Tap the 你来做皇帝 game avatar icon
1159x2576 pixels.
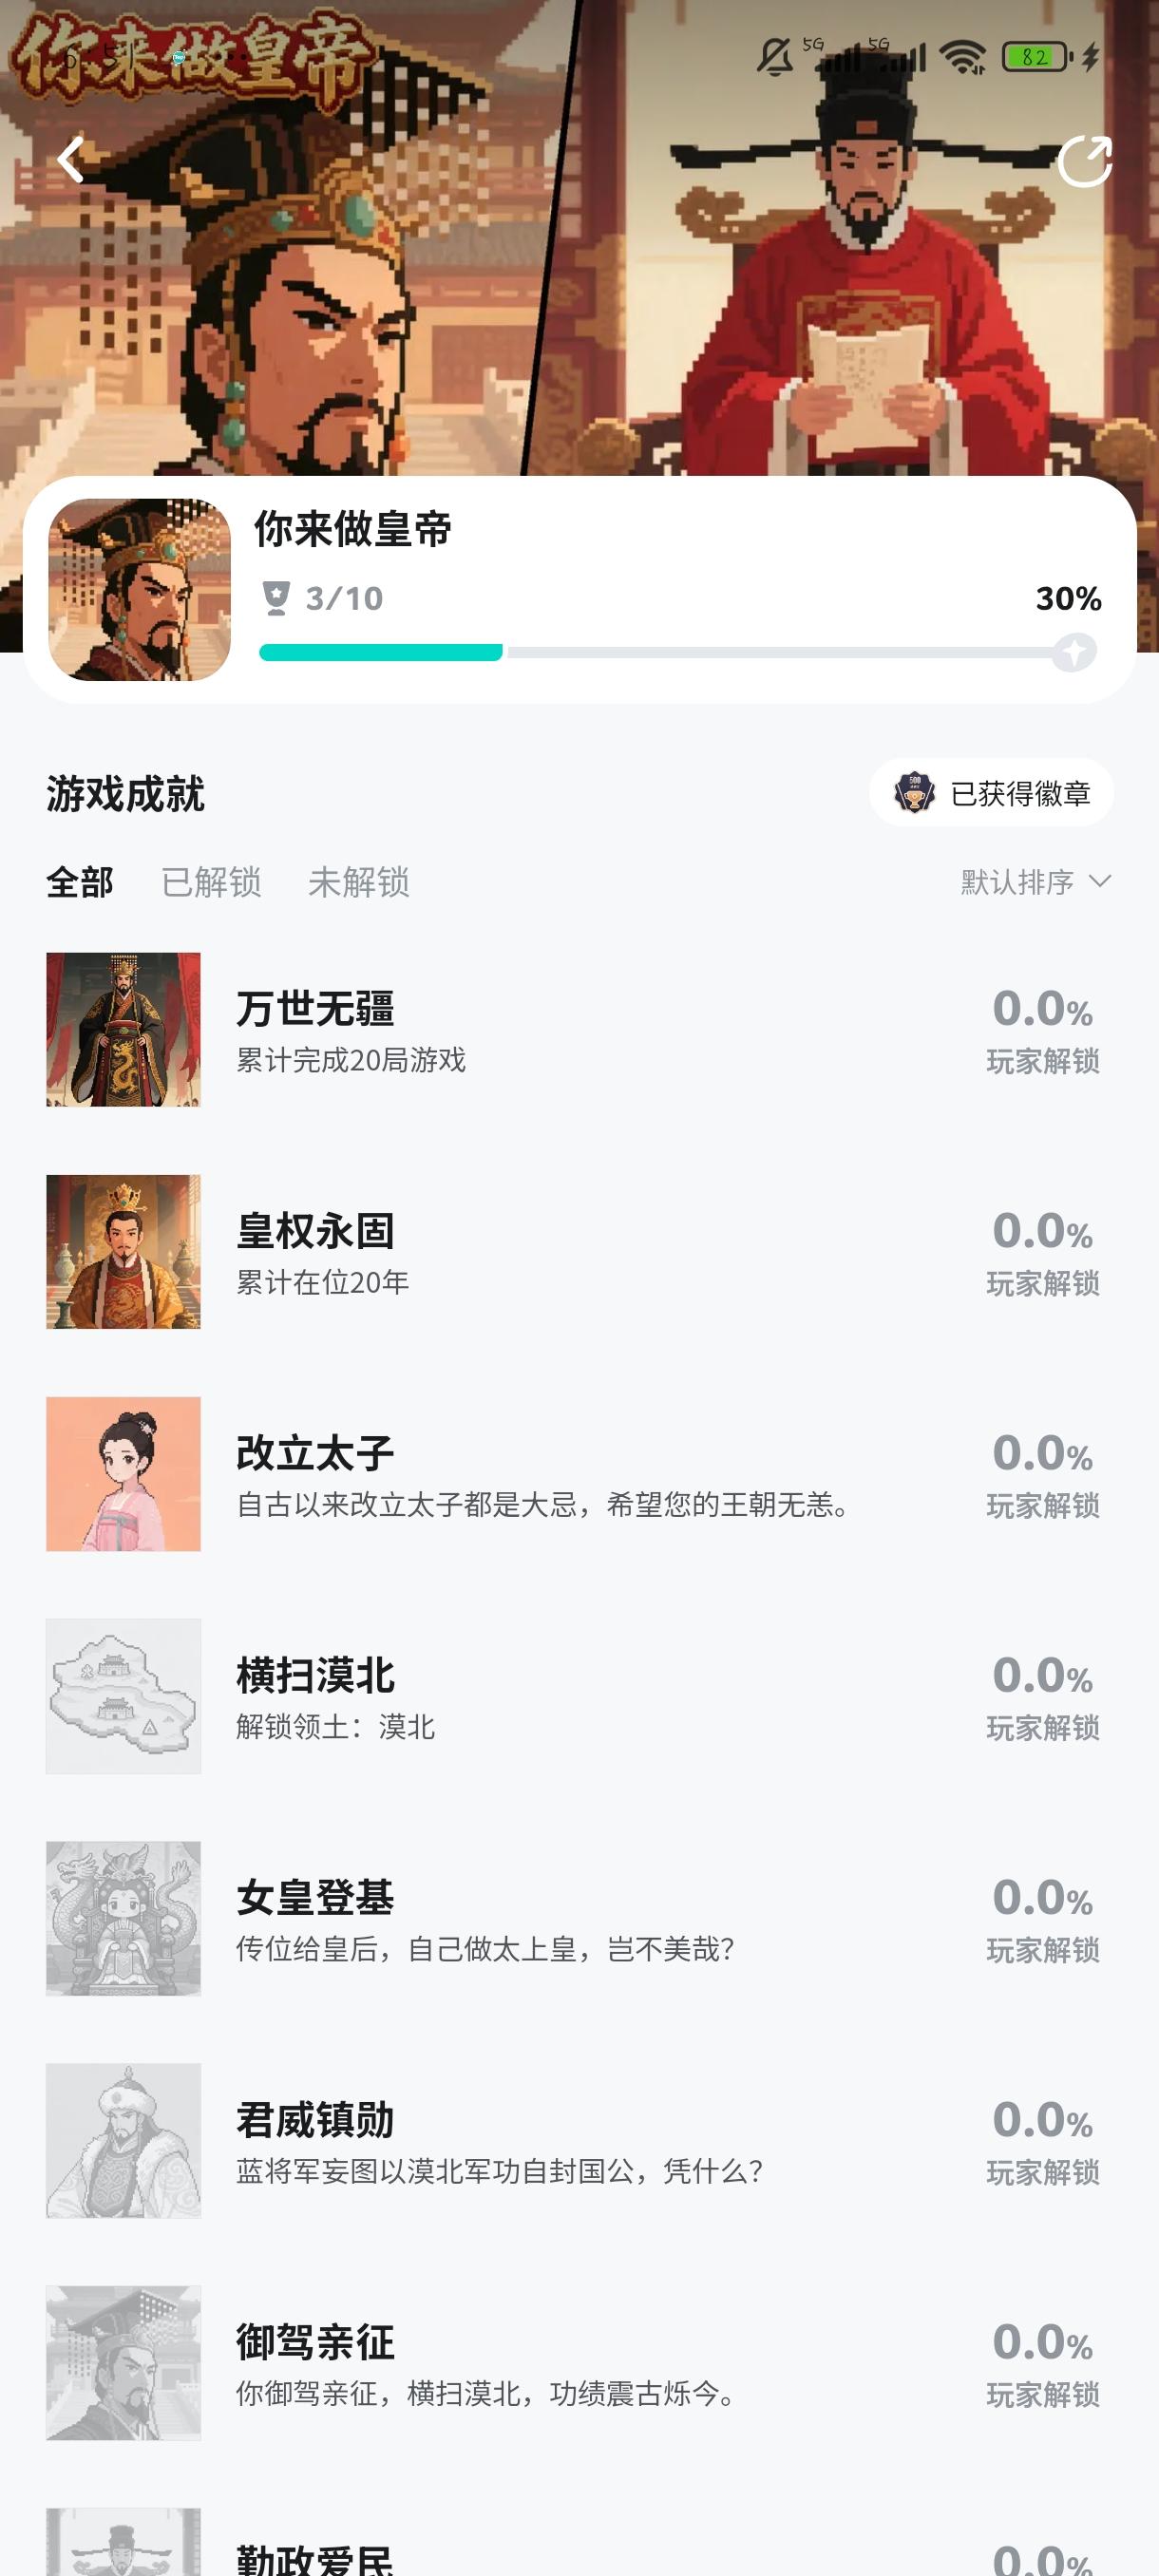(140, 590)
